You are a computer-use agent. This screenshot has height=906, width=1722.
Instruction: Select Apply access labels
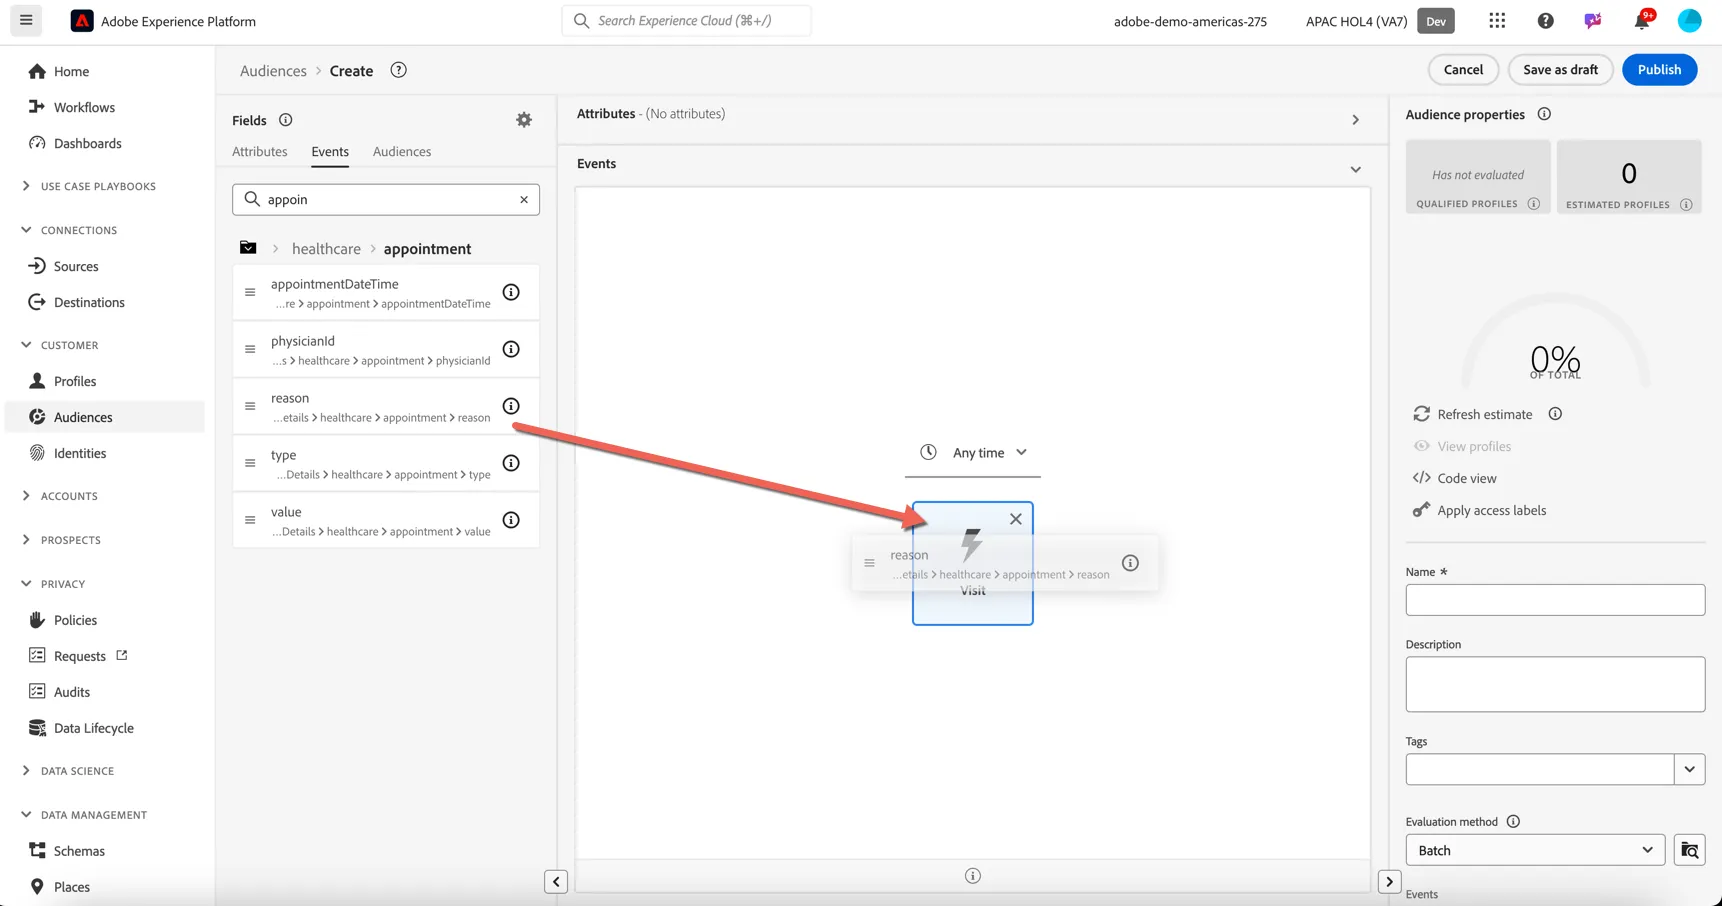[x=1479, y=510]
